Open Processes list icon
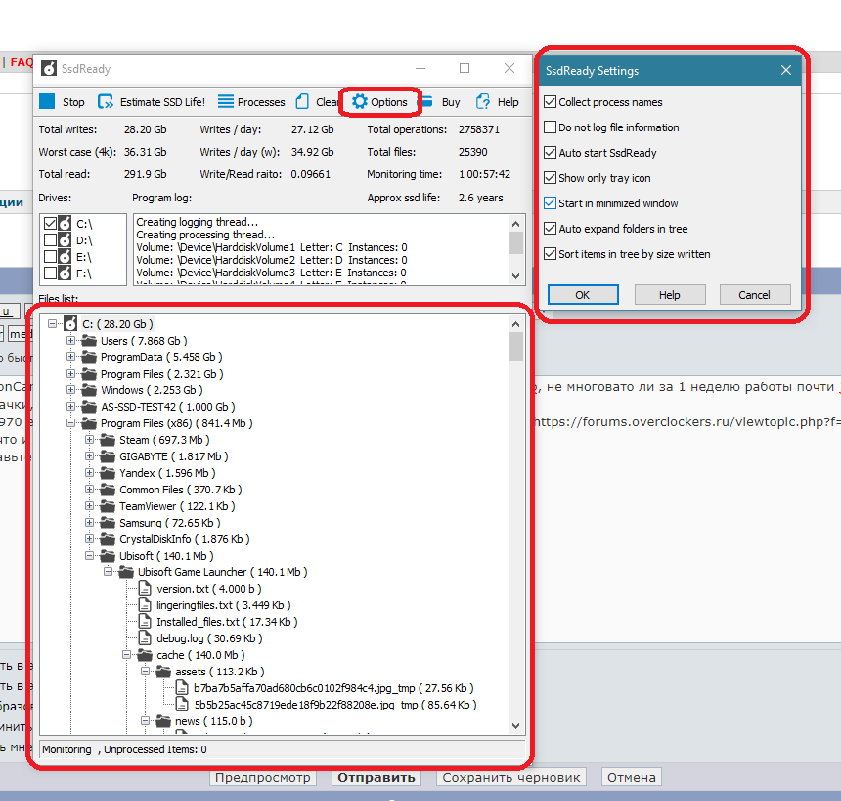This screenshot has height=801, width=841. [226, 101]
